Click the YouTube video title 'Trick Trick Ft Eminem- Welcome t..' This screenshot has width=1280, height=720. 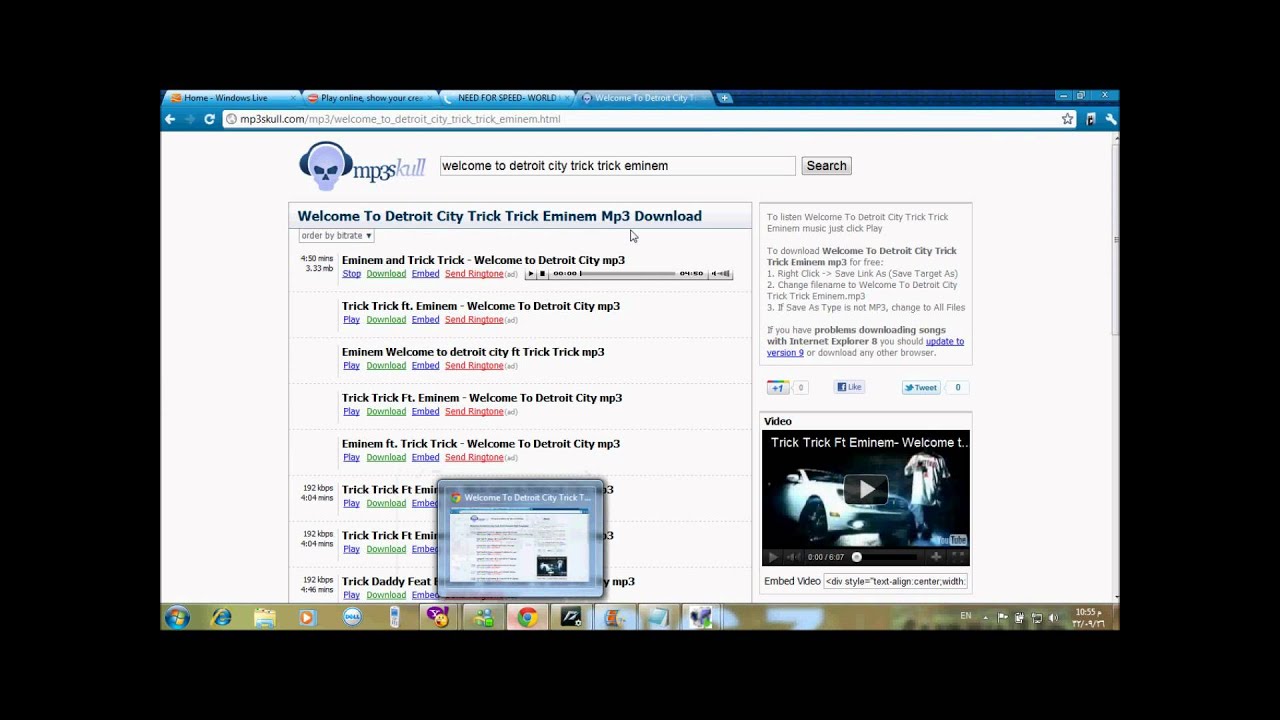pos(868,442)
